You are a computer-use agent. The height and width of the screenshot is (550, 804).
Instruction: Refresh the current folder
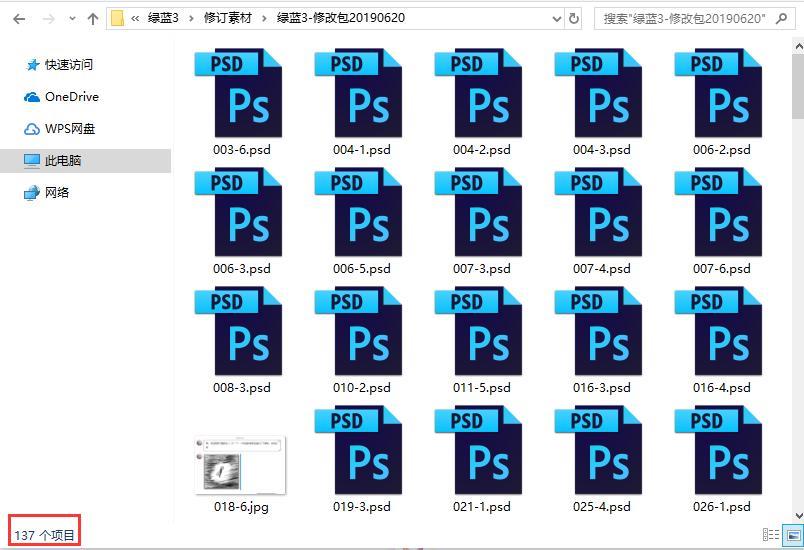point(574,19)
